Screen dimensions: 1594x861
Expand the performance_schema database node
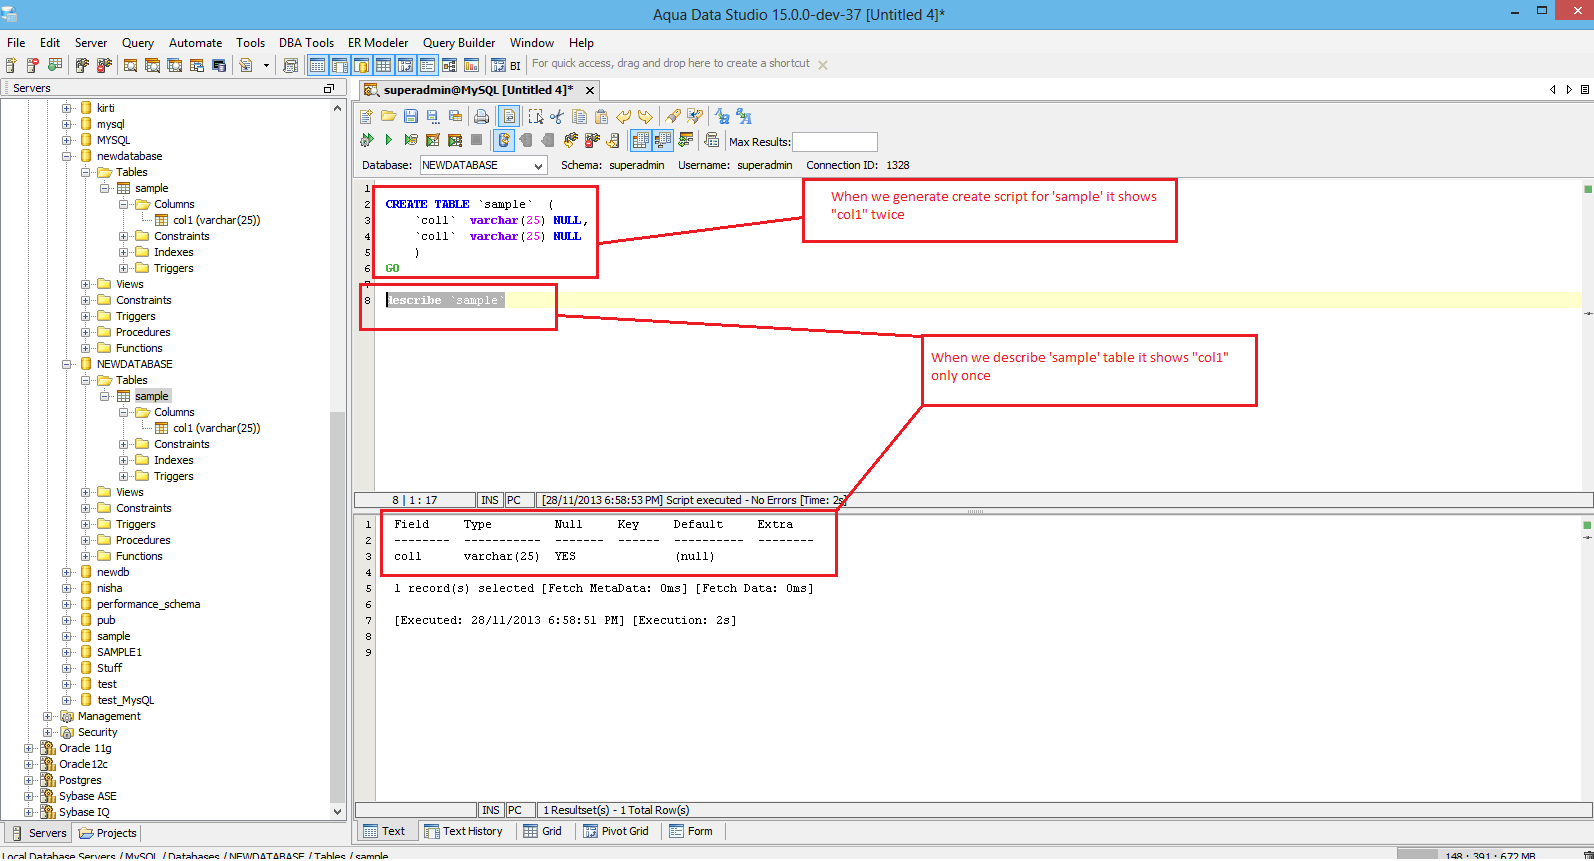[x=67, y=604]
